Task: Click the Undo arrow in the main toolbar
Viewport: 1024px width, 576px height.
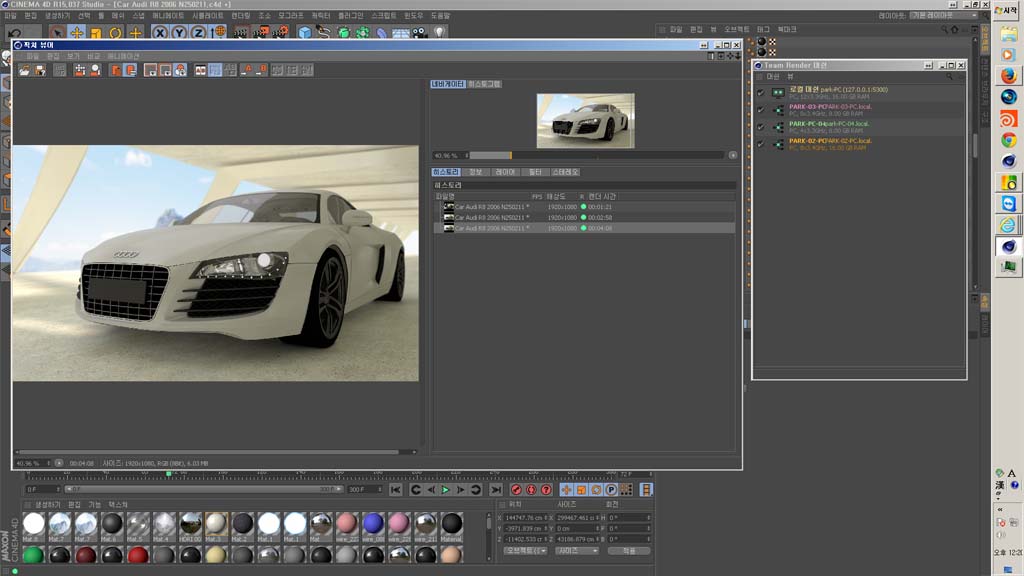Action: pyautogui.click(x=15, y=33)
